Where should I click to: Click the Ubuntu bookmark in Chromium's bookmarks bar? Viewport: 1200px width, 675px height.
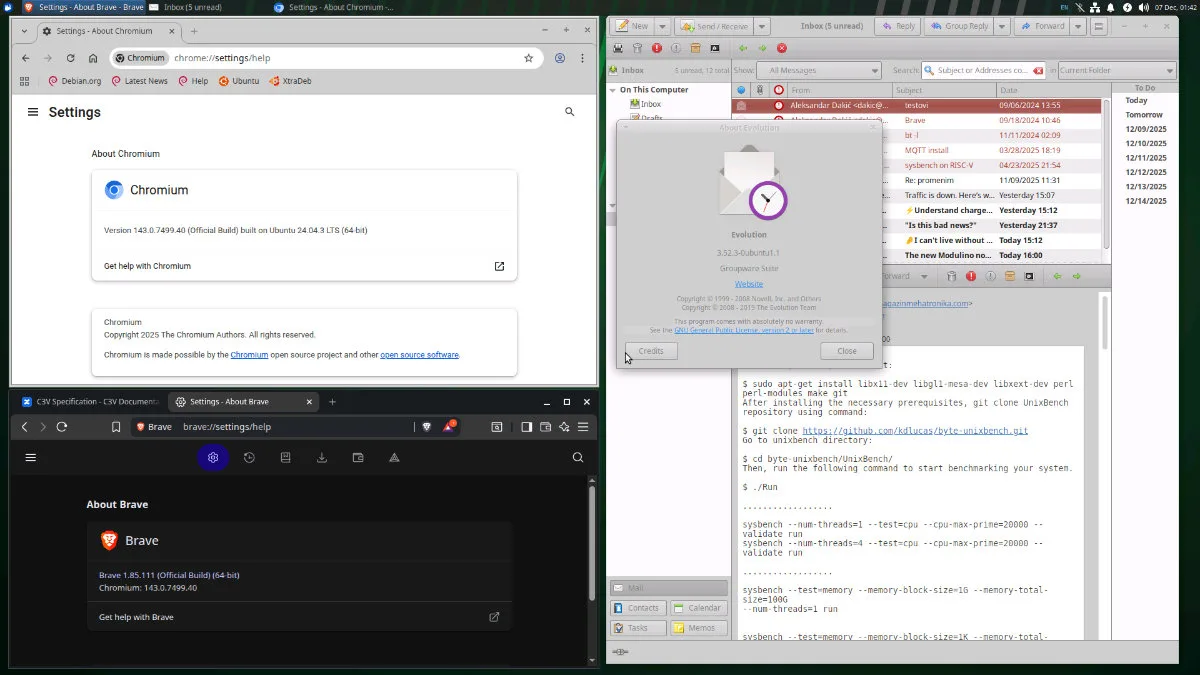tap(238, 81)
